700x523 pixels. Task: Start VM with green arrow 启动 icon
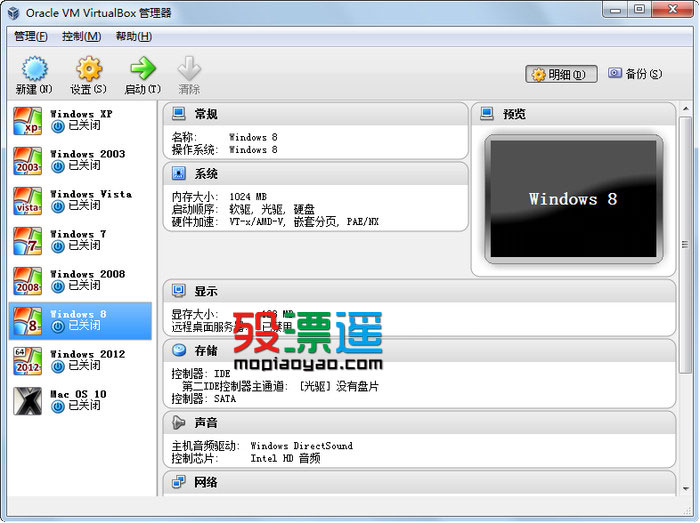pos(142,69)
